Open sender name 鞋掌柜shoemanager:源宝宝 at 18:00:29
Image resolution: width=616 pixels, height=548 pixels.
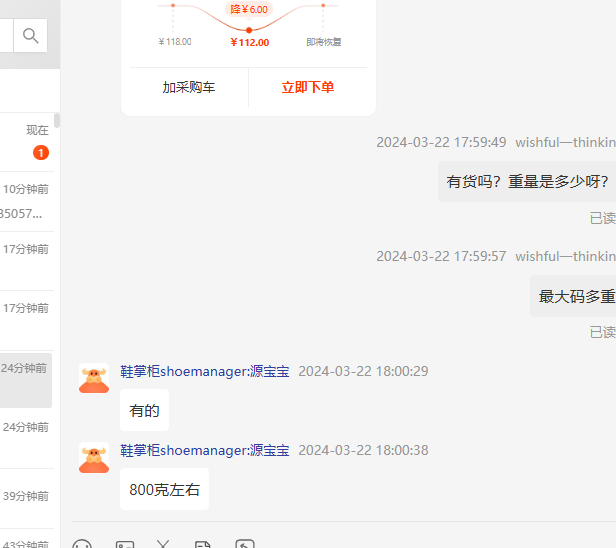click(x=205, y=371)
